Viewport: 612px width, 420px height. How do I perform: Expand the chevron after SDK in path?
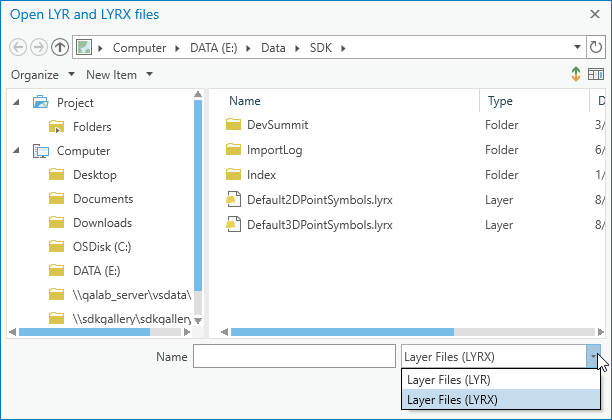(343, 48)
